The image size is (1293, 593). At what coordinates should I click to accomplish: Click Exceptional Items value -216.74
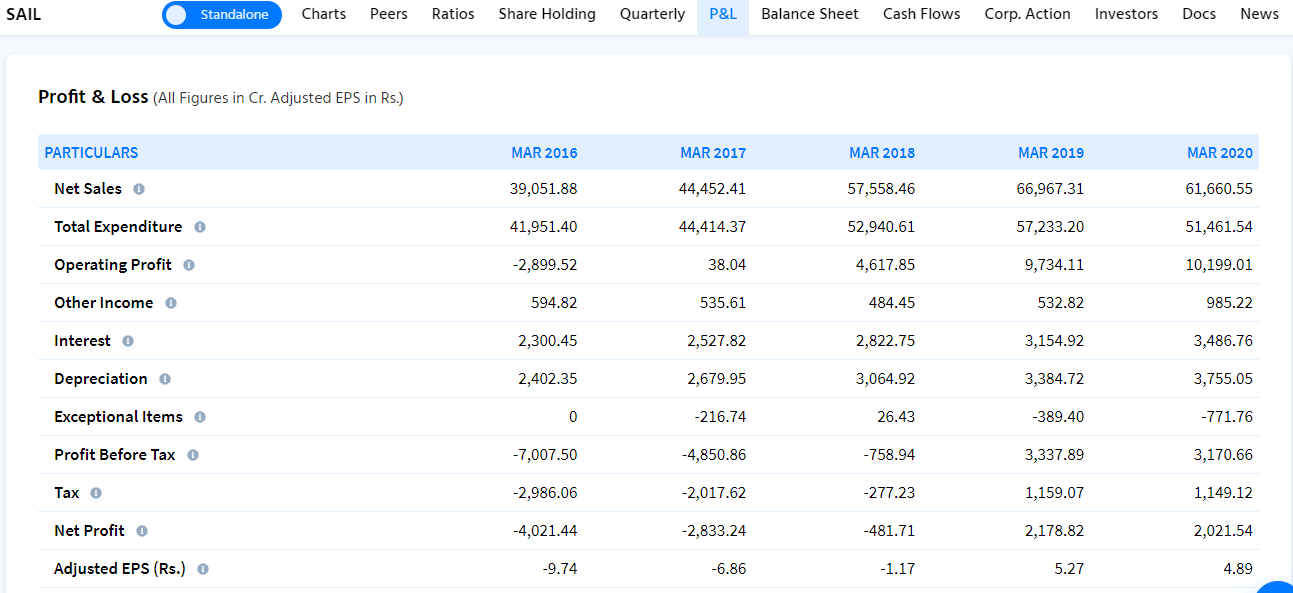(720, 417)
